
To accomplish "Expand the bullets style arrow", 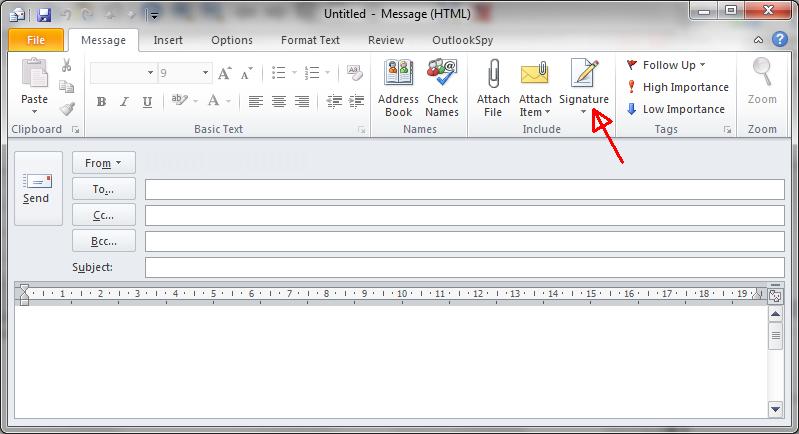I will pyautogui.click(x=294, y=73).
